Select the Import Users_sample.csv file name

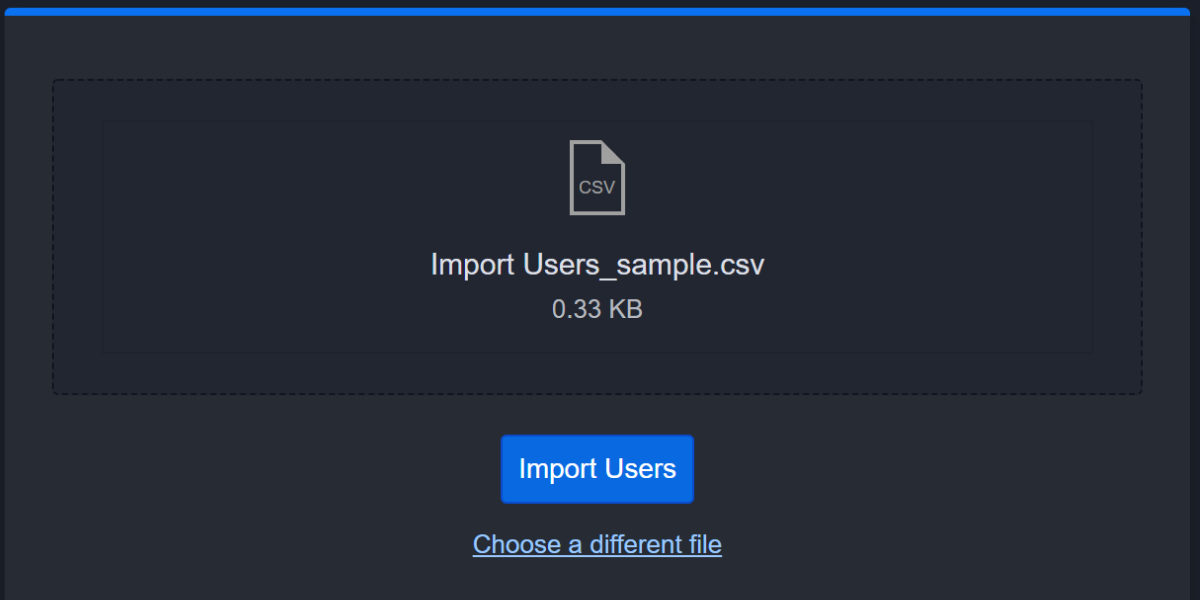point(597,265)
